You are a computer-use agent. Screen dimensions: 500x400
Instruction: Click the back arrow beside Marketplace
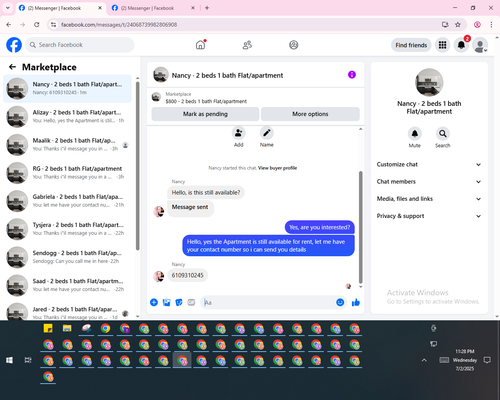click(12, 67)
